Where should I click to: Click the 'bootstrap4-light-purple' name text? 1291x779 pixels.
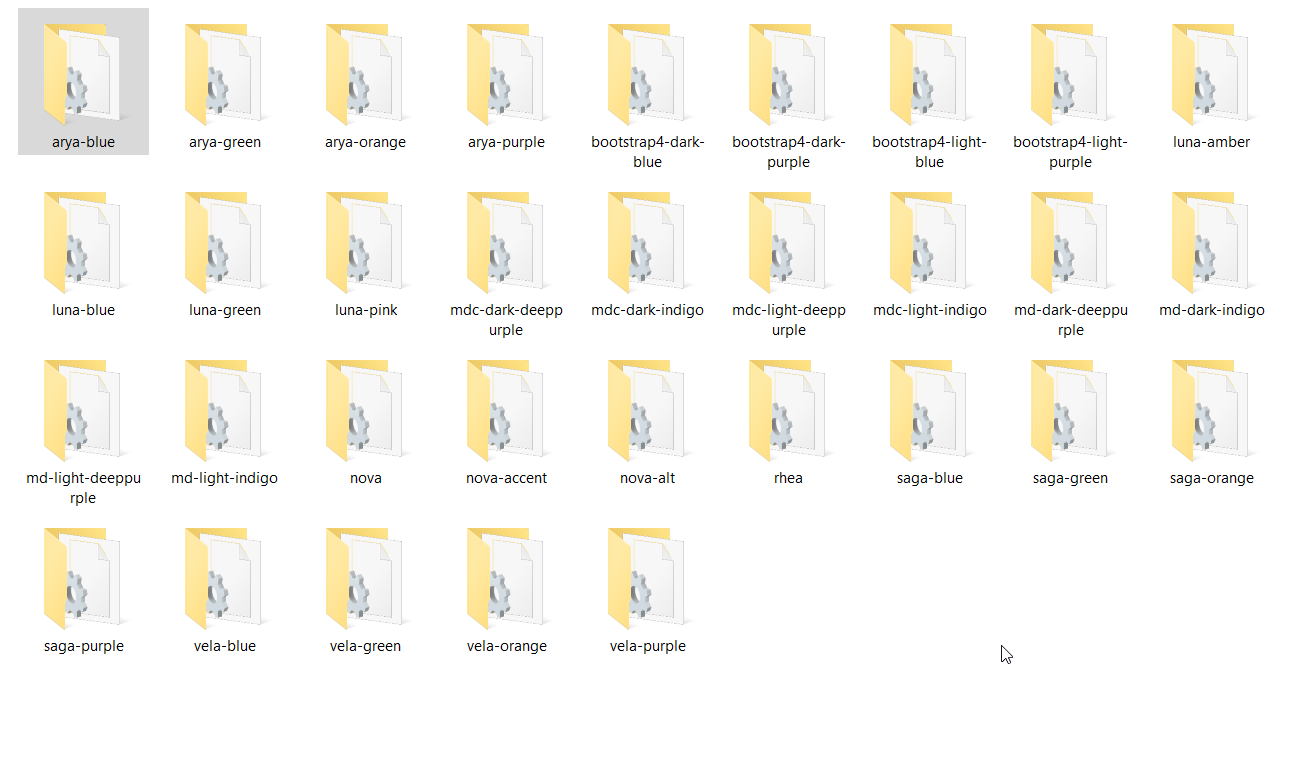1070,152
